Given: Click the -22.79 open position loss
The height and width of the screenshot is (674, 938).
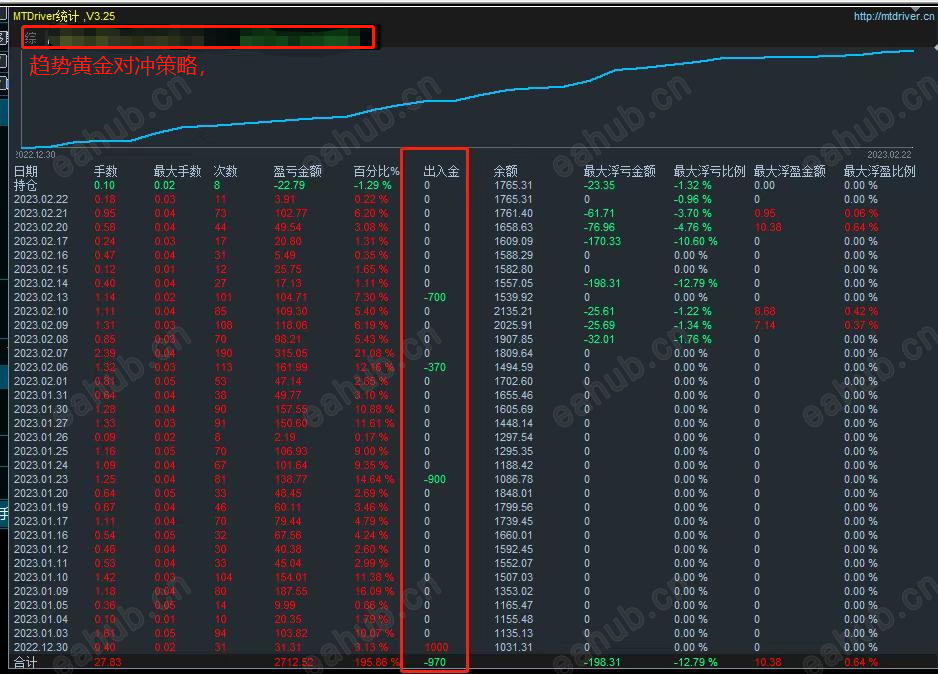Looking at the screenshot, I should tap(290, 185).
